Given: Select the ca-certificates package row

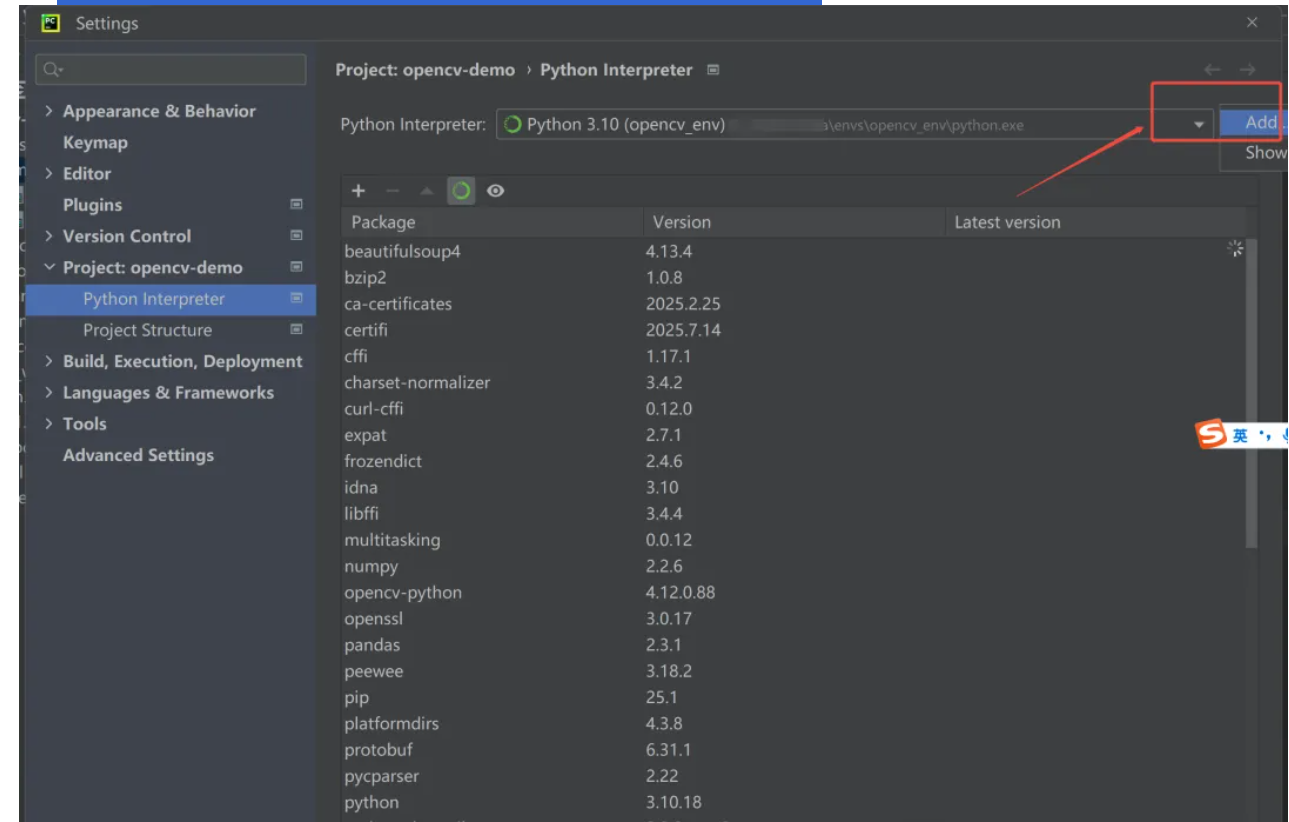Looking at the screenshot, I should [794, 304].
